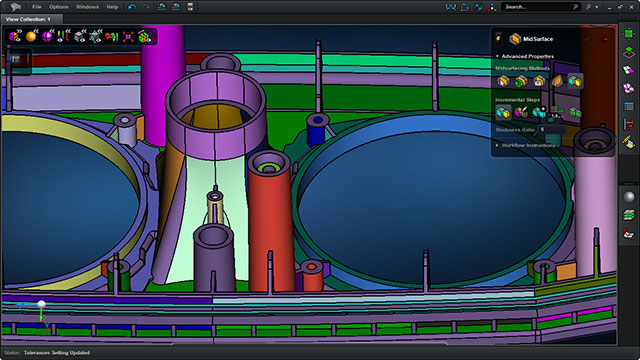Click the Incremental Steps brush edit icon
Screen dimensions: 640x360
[x=521, y=112]
